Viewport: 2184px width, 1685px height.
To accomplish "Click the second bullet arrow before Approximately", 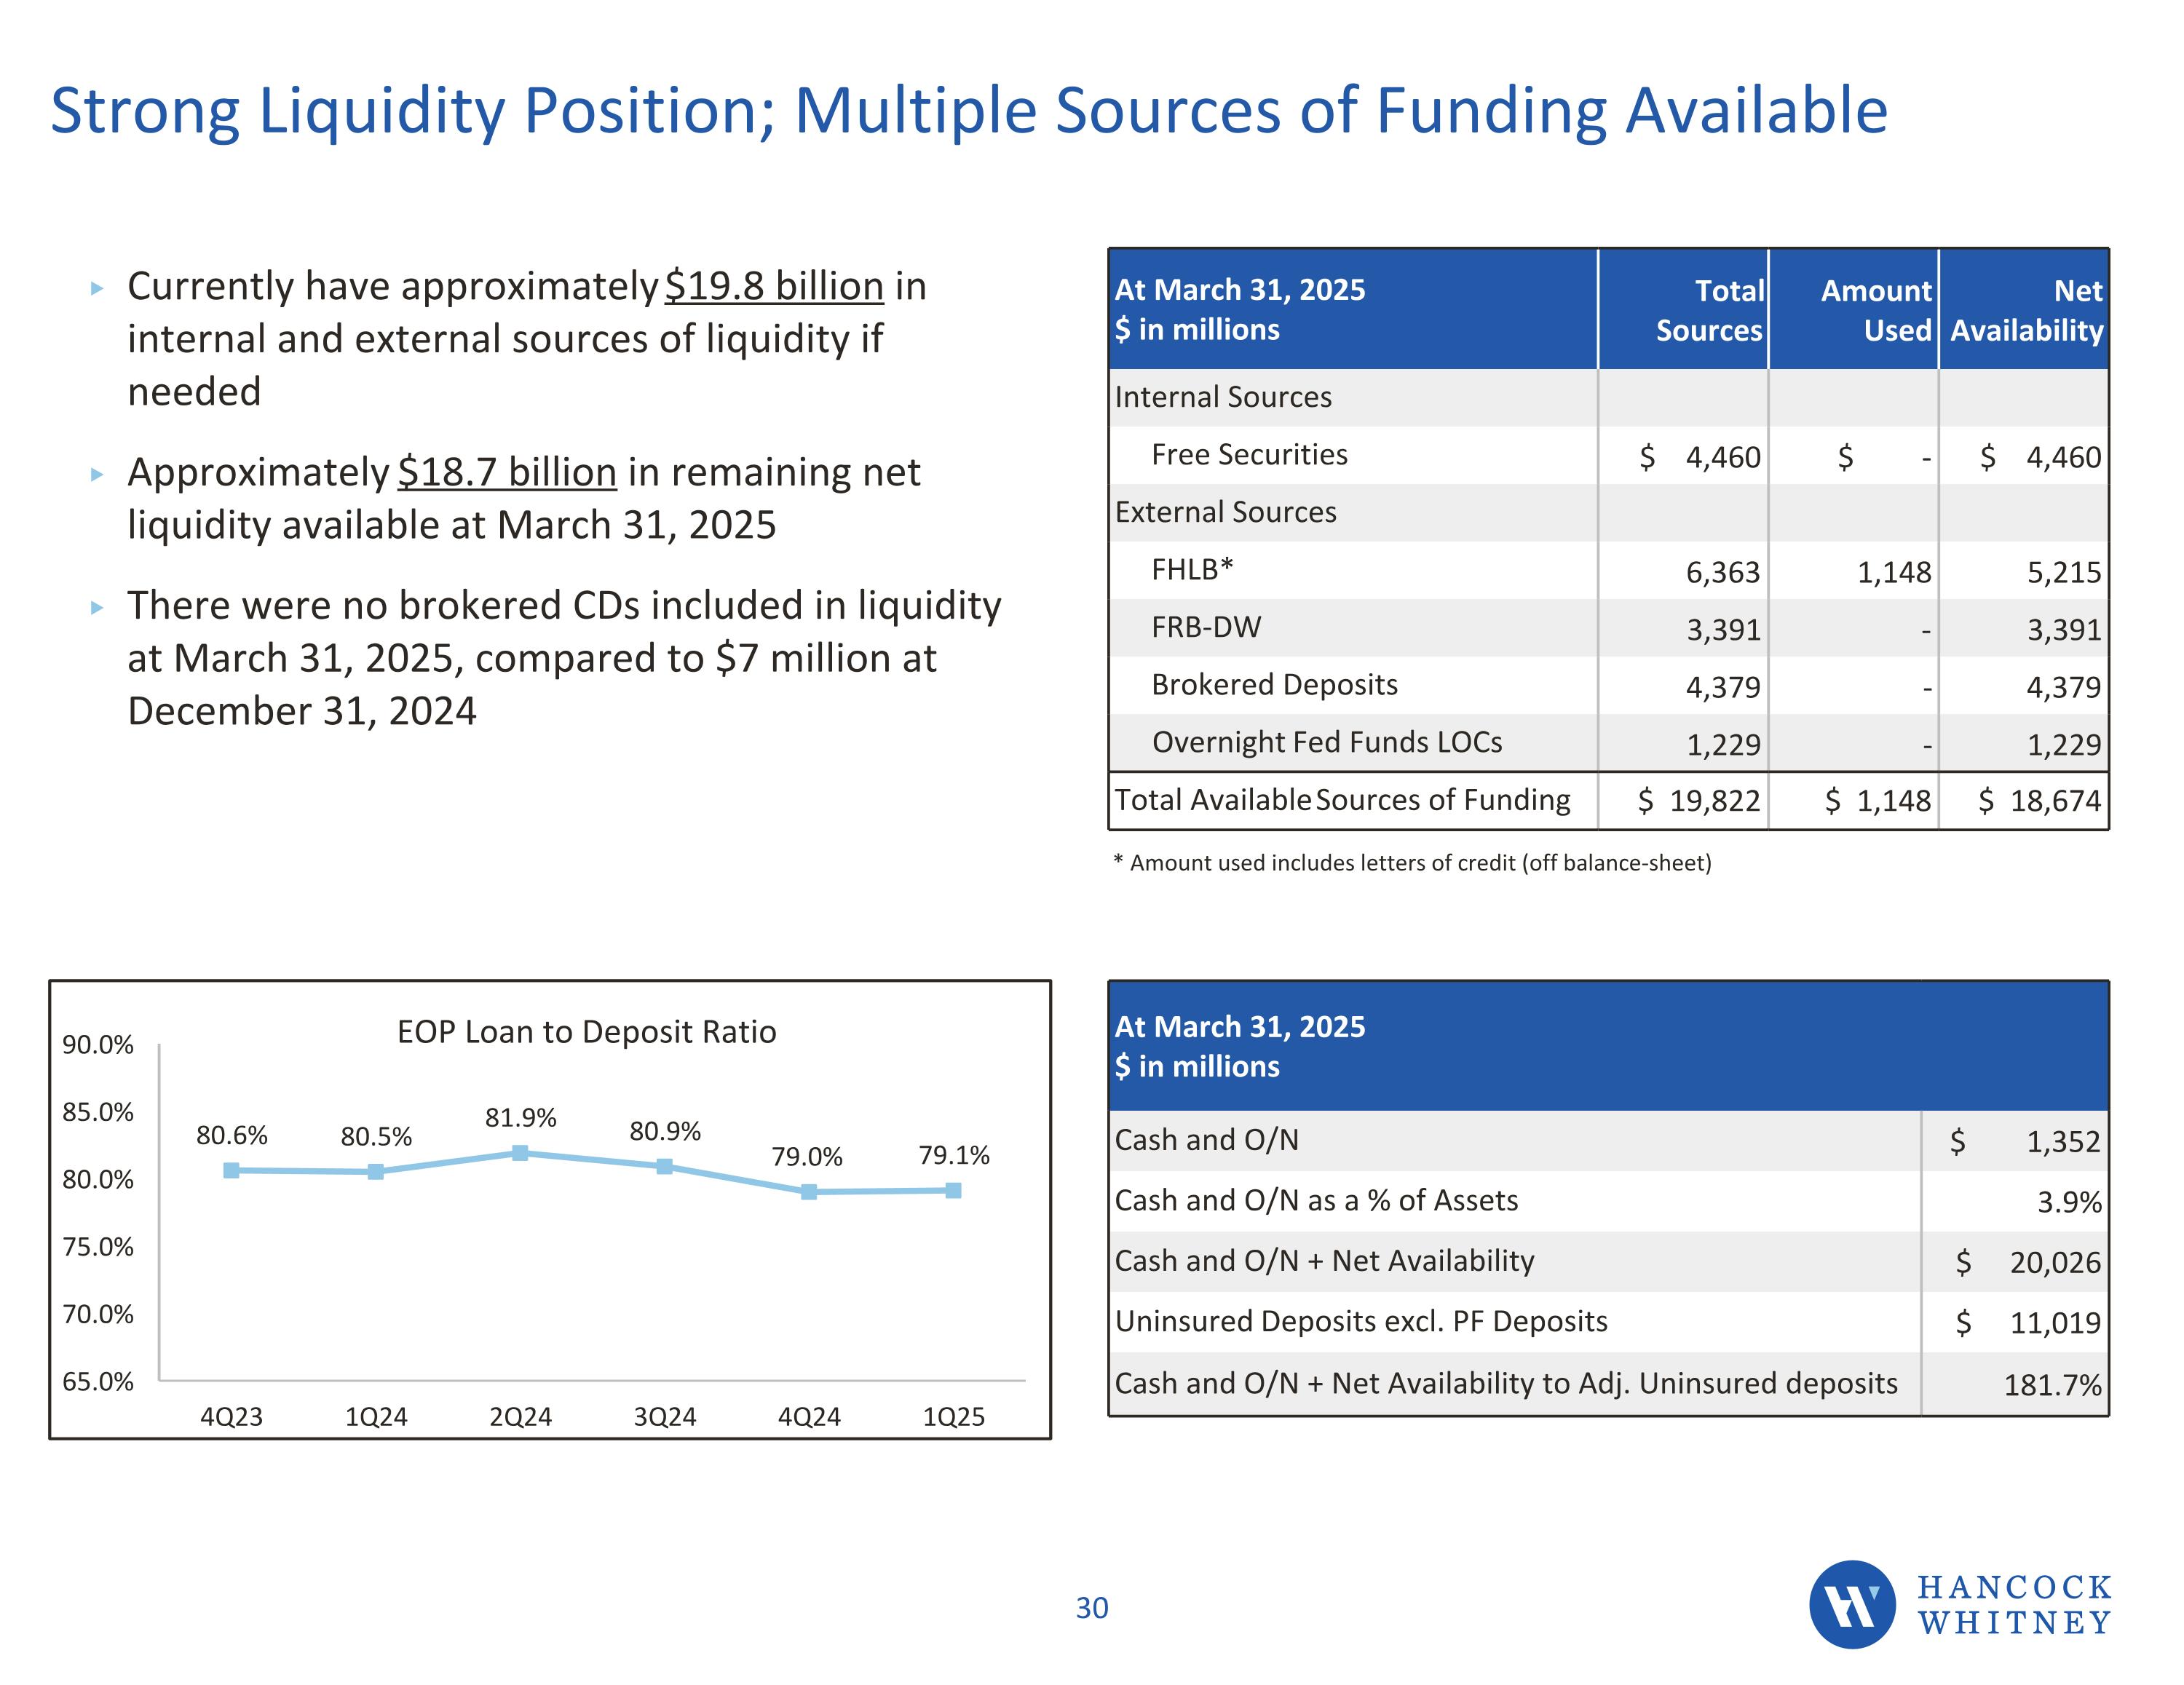I will [97, 475].
